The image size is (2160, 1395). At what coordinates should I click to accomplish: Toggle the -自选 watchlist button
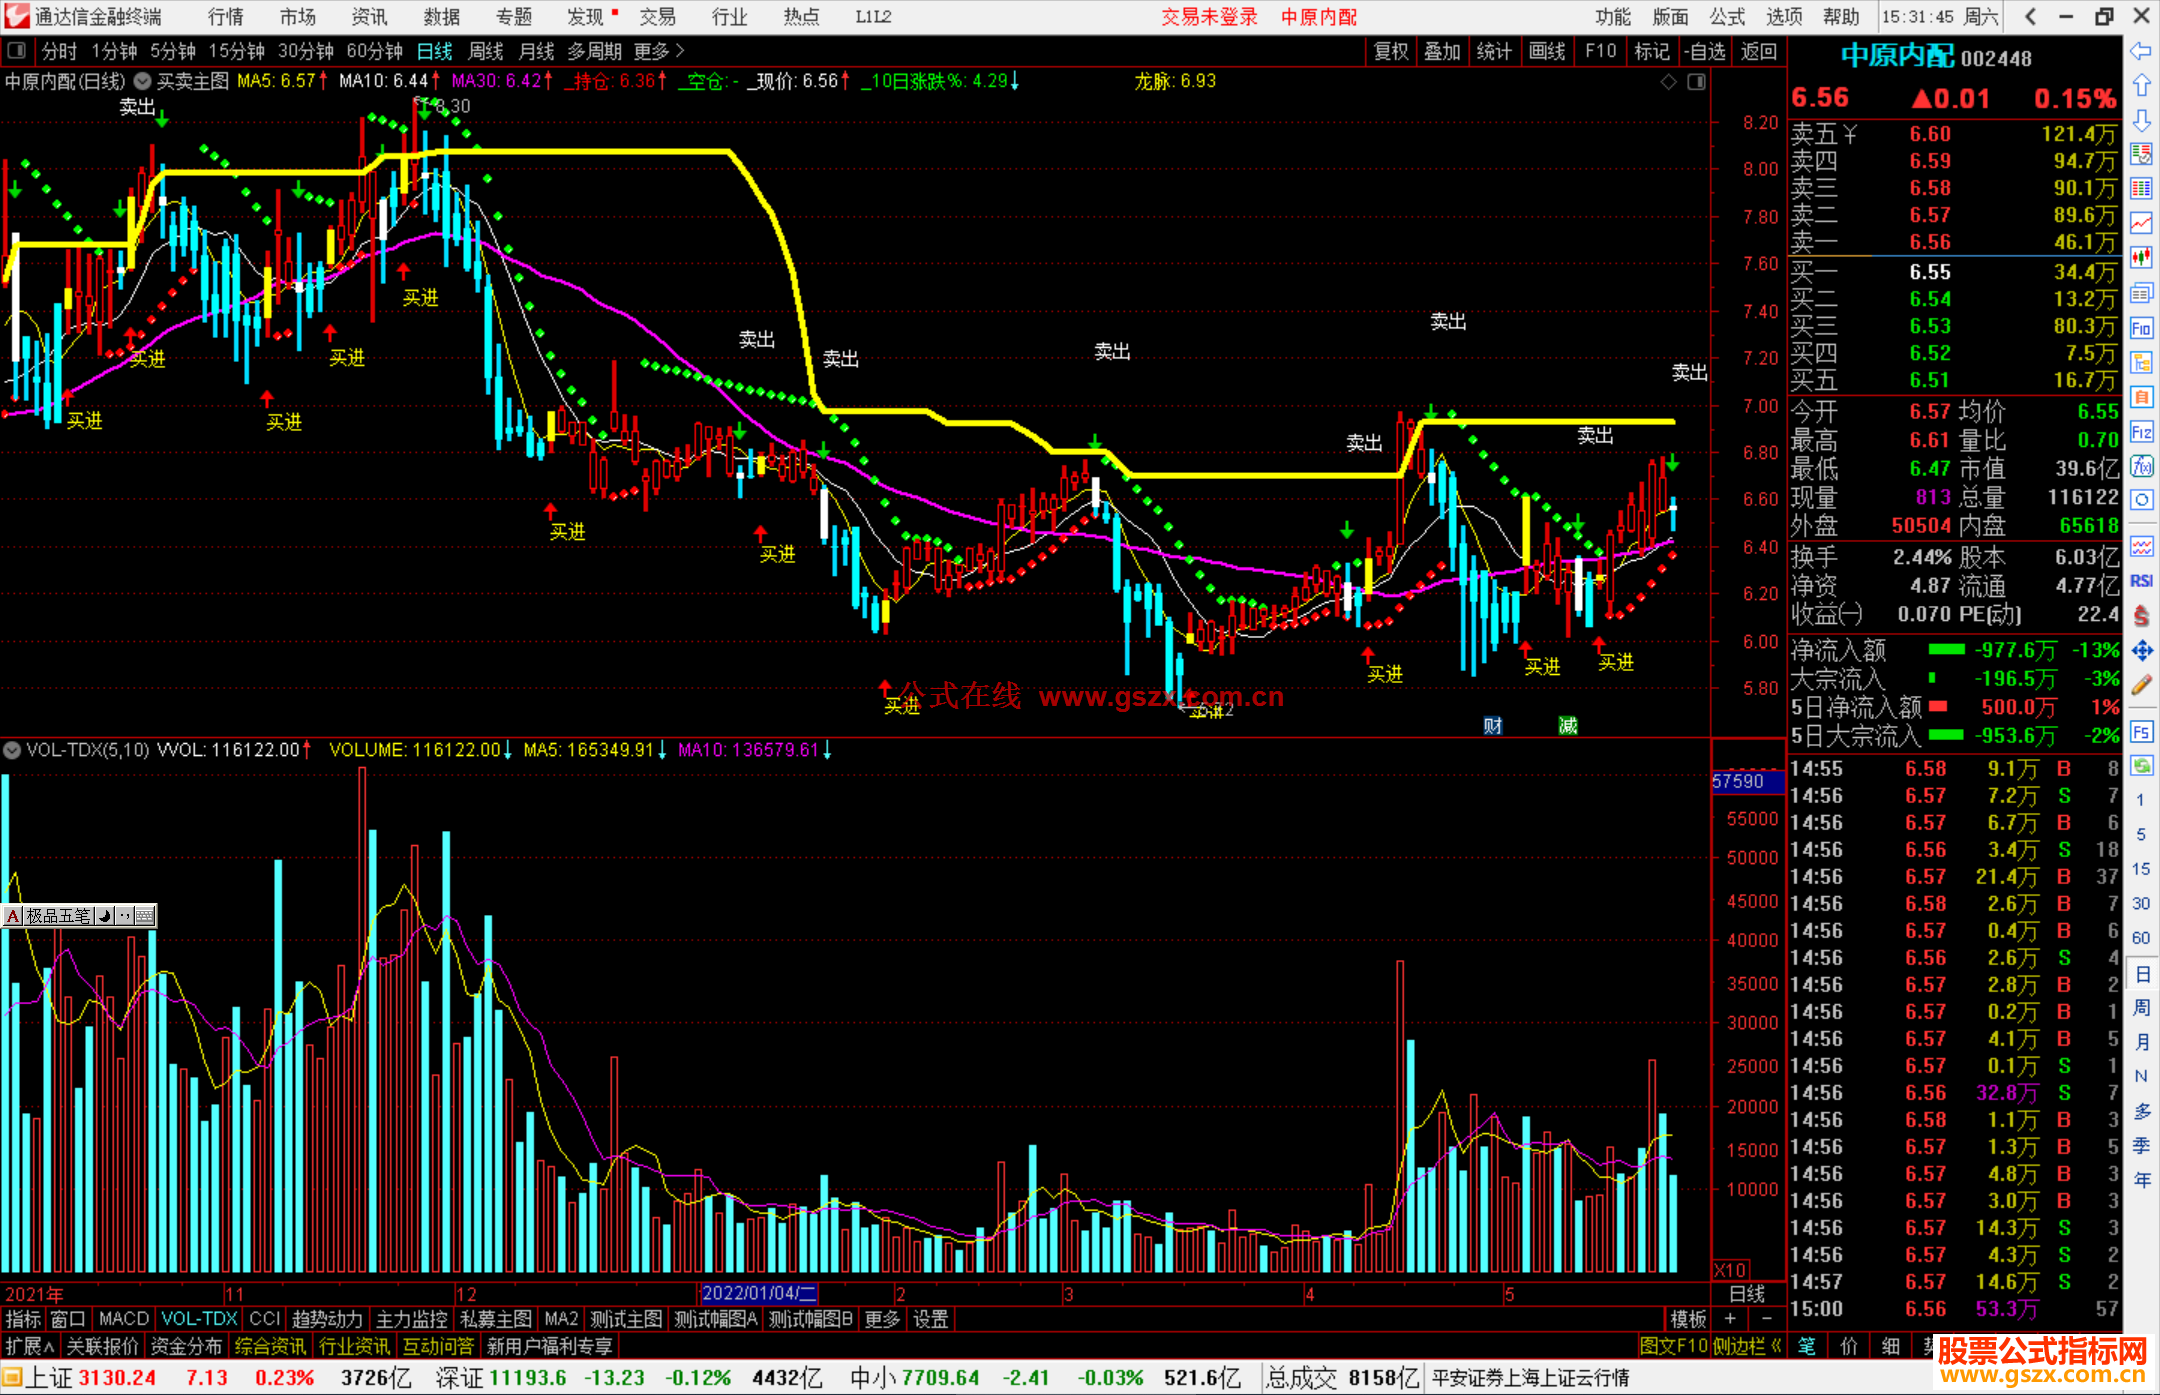click(1704, 51)
